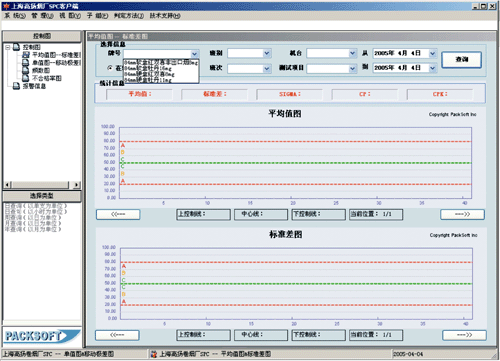Click the 选择类型 panel header
The height and width of the screenshot is (361, 500).
42,196
